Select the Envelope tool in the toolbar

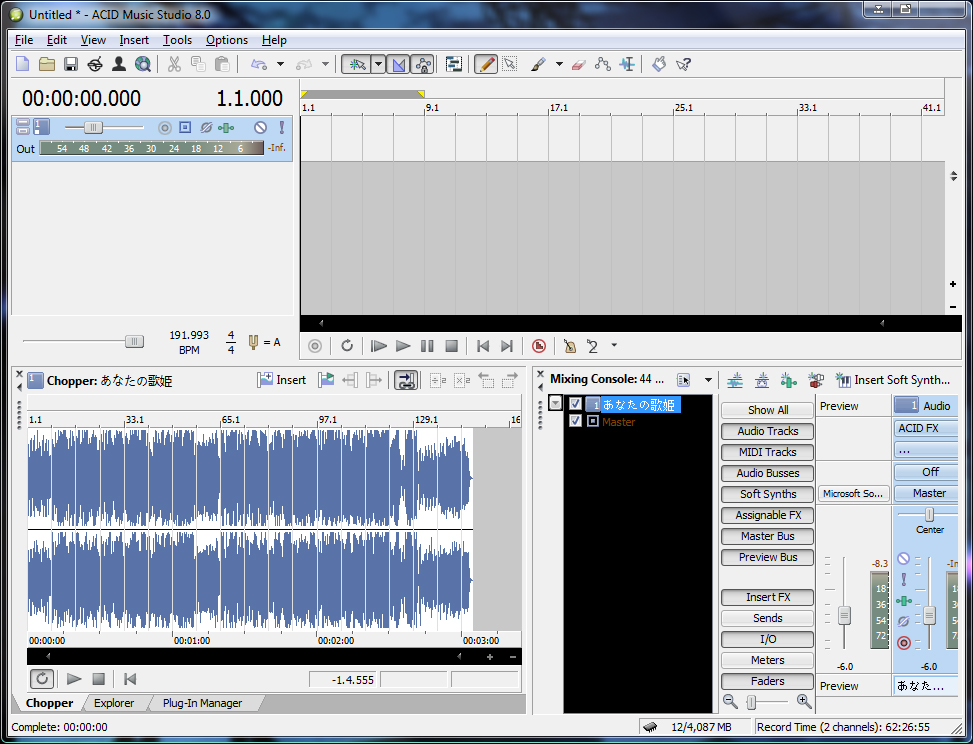603,64
